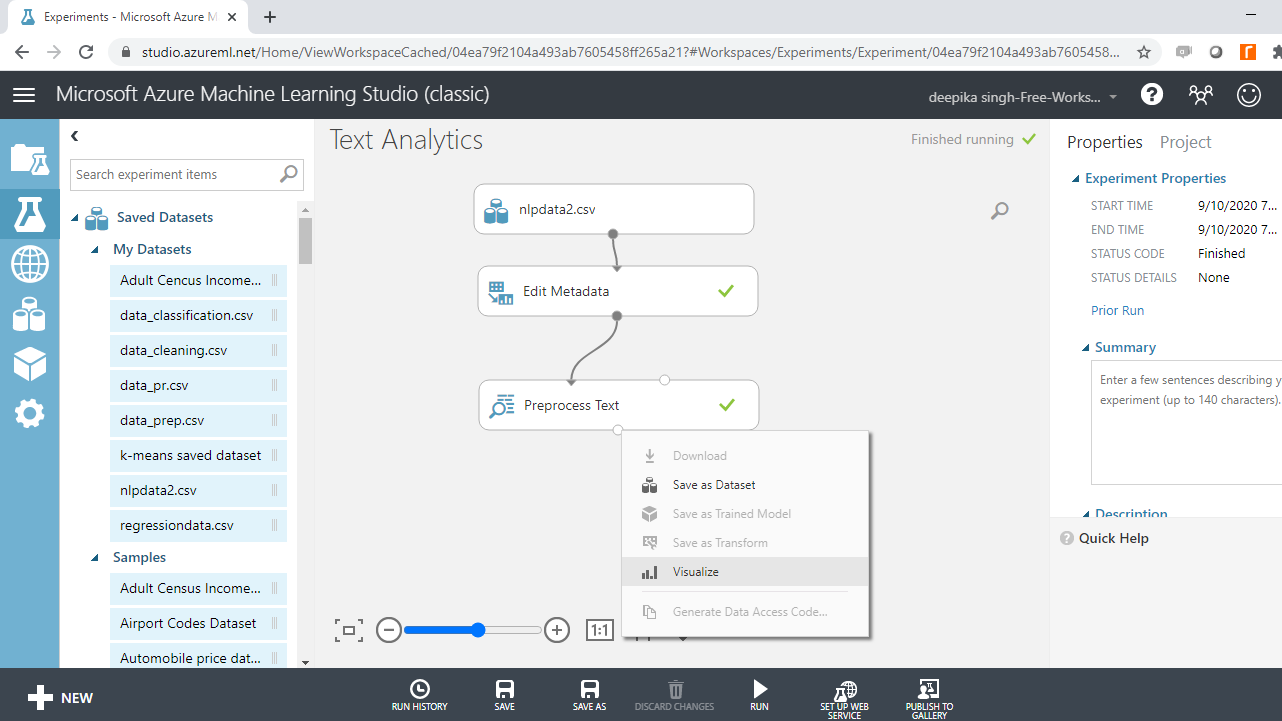Open Run History in bottom bar
1282x721 pixels.
pyautogui.click(x=420, y=696)
